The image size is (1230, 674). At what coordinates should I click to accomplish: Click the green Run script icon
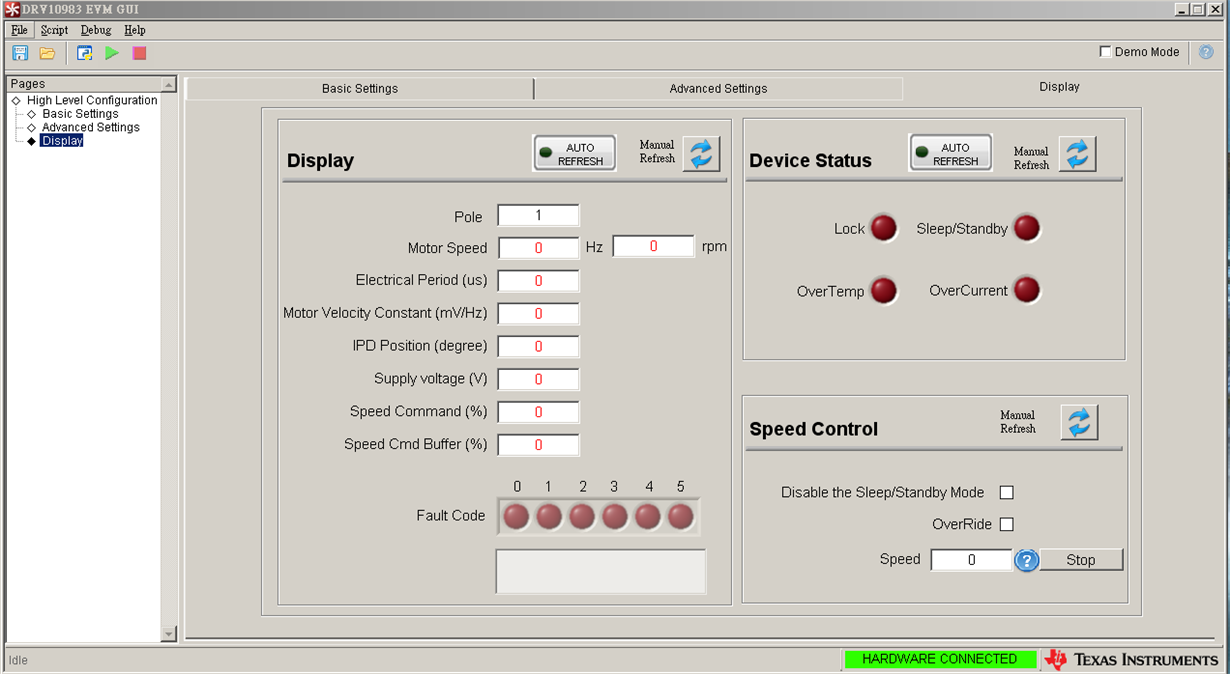point(112,53)
